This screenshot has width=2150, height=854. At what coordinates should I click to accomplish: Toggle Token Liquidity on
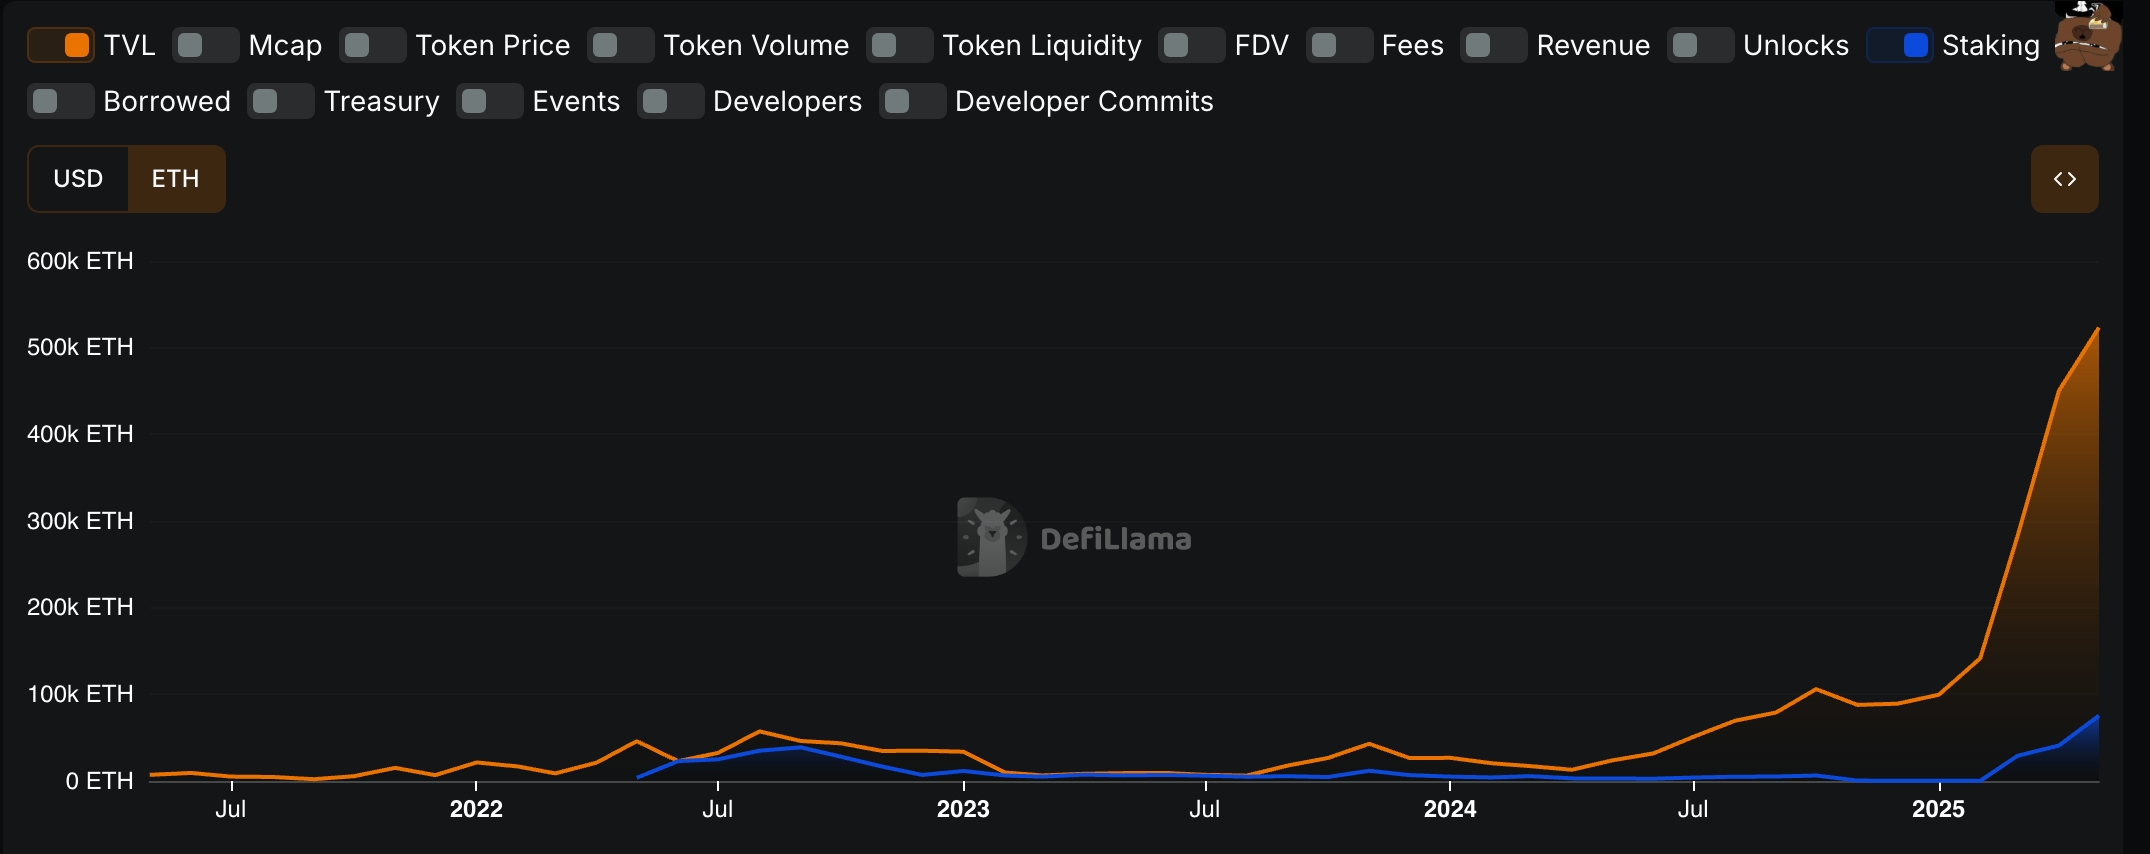[899, 46]
